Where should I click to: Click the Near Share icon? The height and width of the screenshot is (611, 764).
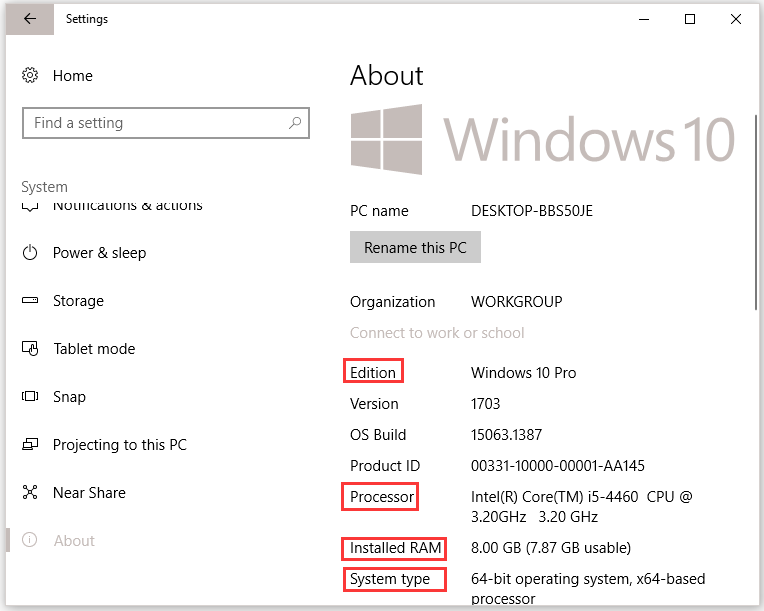[x=30, y=492]
